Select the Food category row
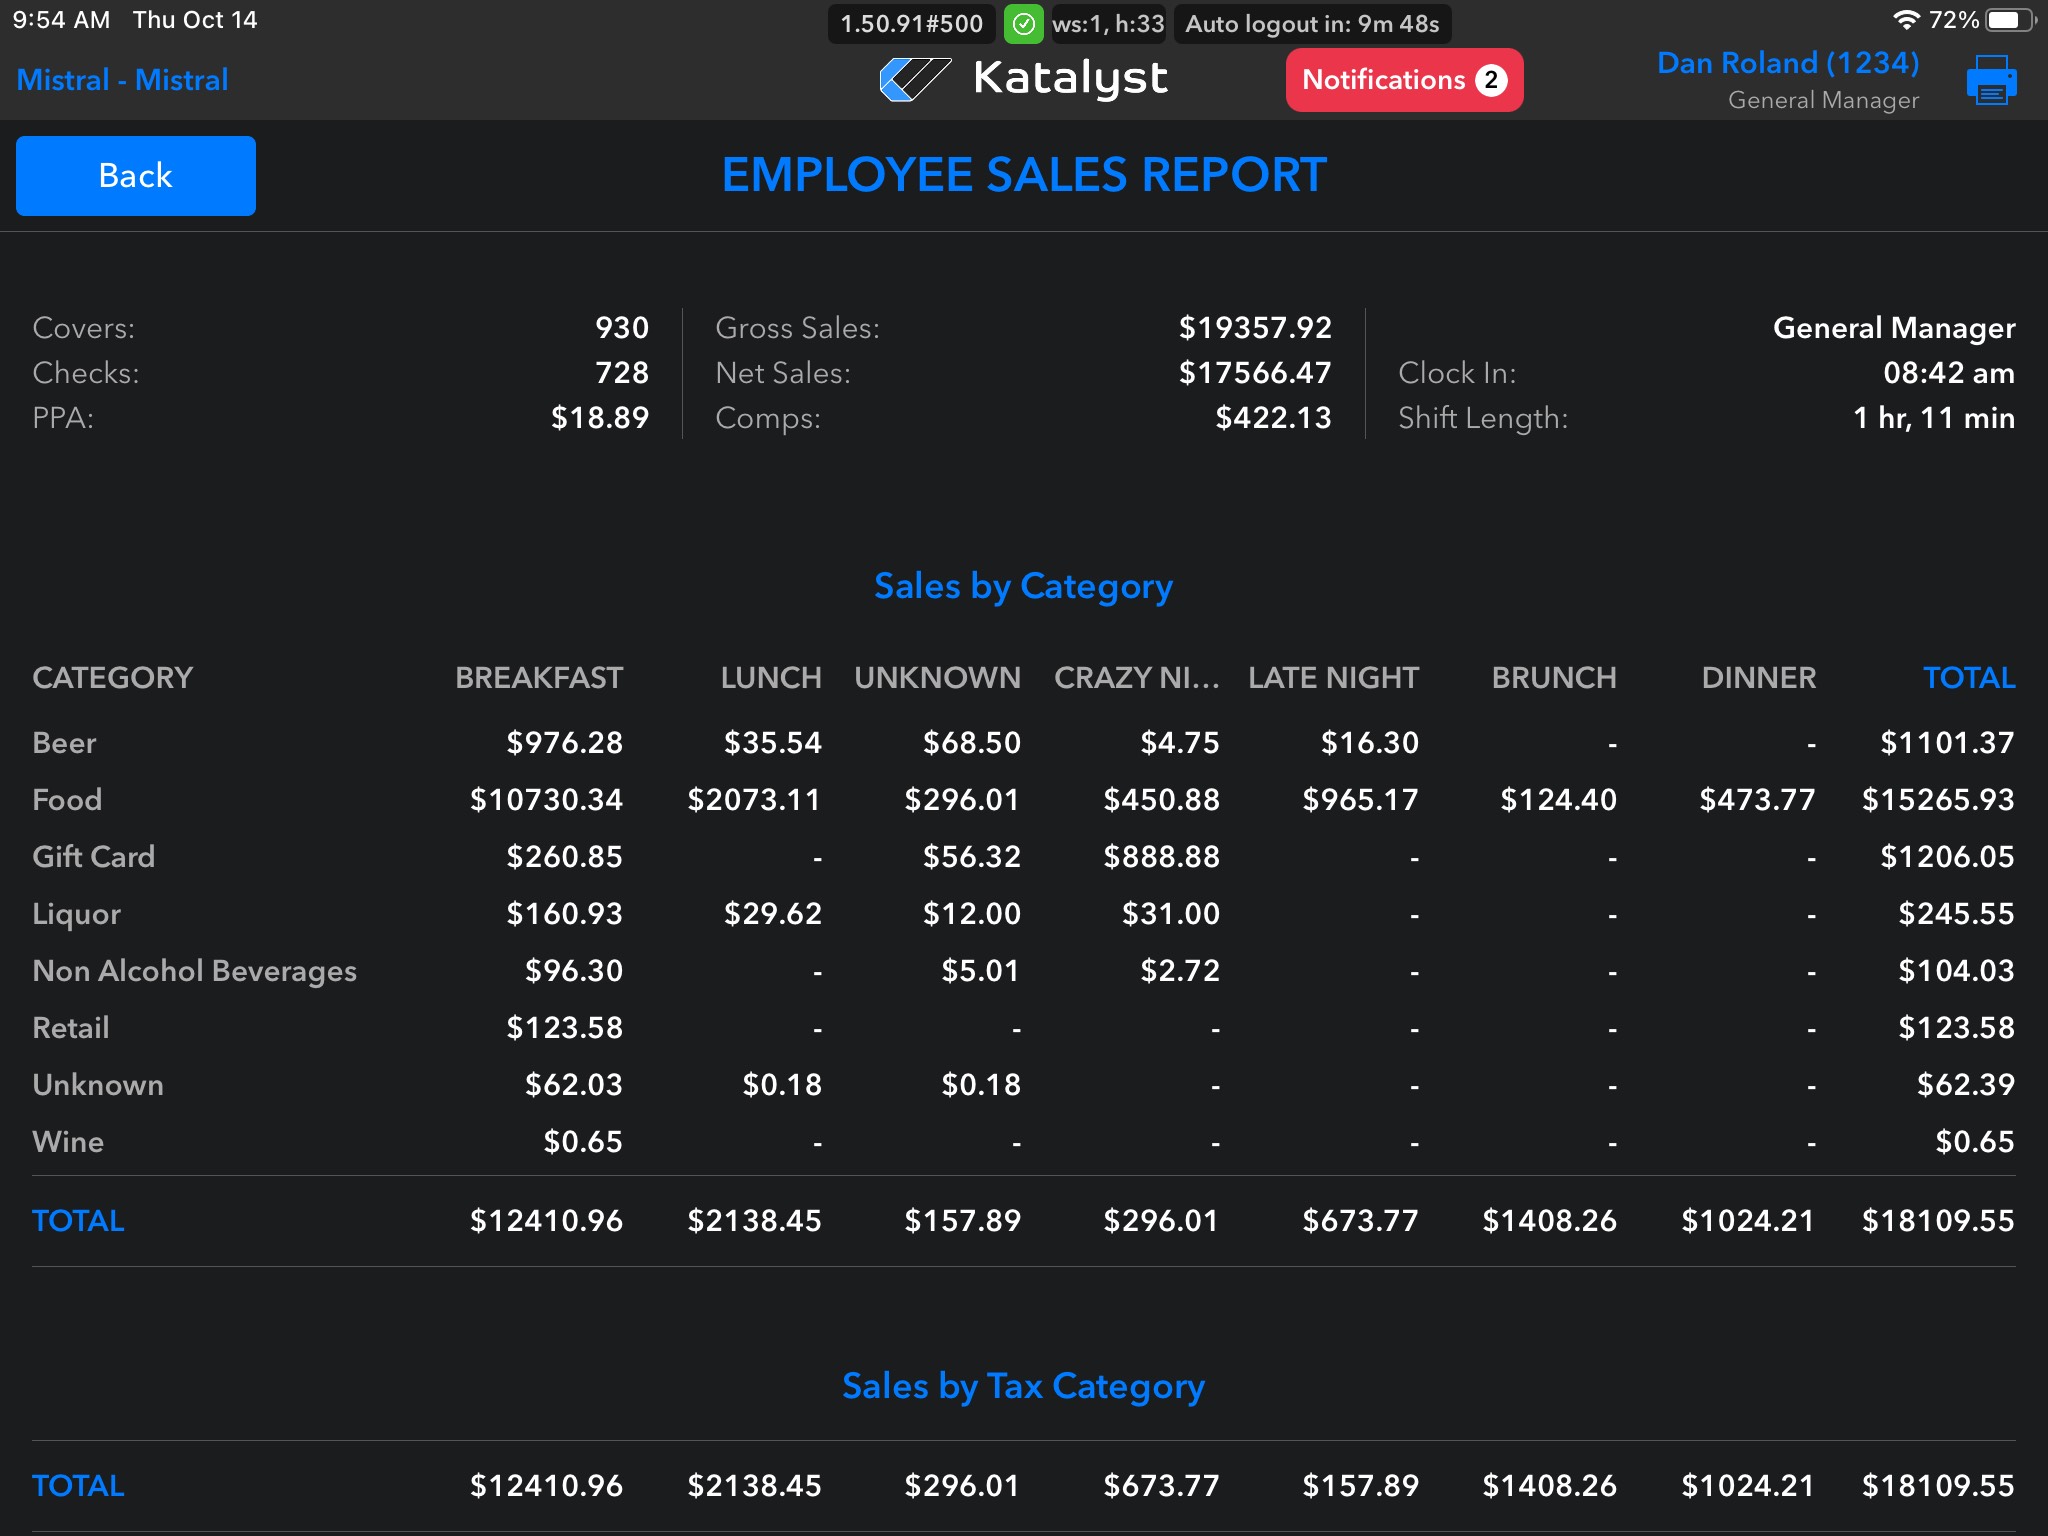 tap(67, 800)
